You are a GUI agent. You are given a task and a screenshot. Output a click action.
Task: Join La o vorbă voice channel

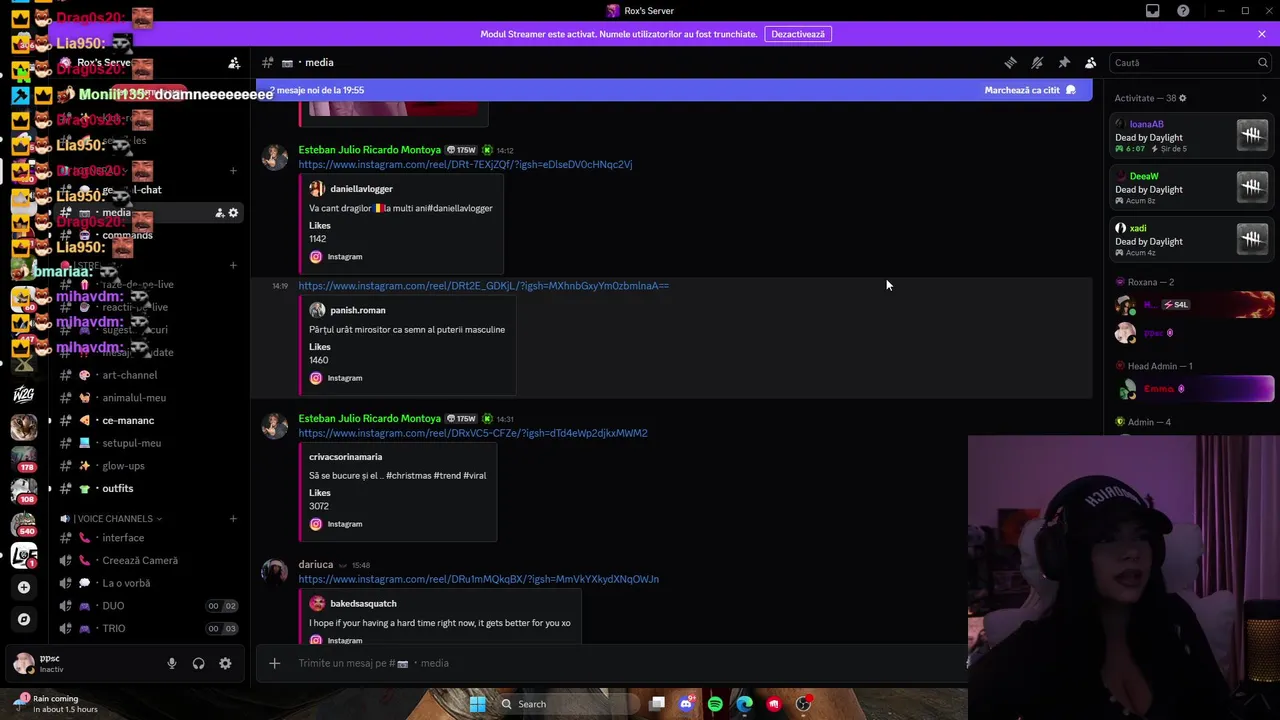(x=148, y=583)
